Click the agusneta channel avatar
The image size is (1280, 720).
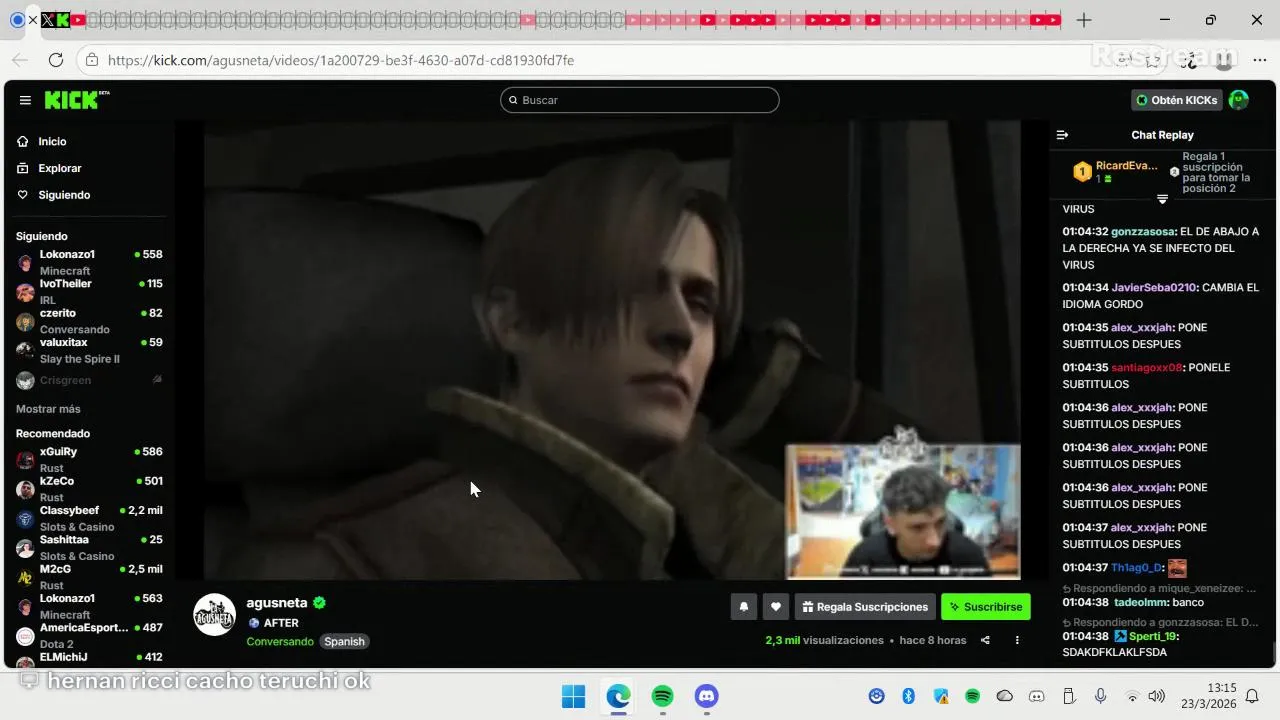coord(214,615)
